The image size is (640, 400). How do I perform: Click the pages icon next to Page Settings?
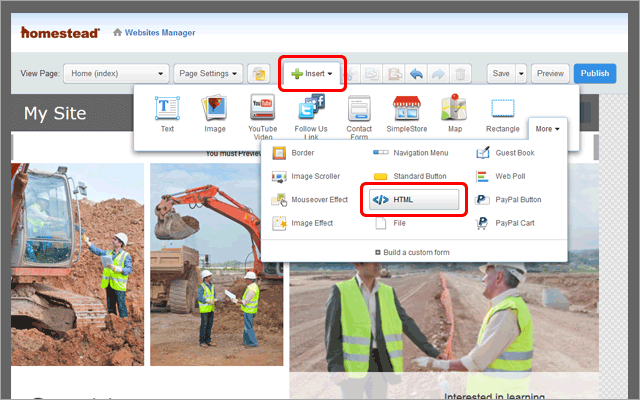click(x=259, y=74)
